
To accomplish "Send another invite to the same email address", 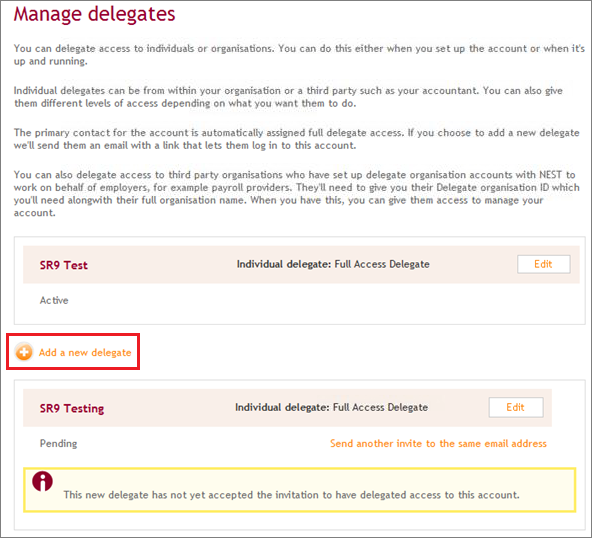I will [x=438, y=443].
